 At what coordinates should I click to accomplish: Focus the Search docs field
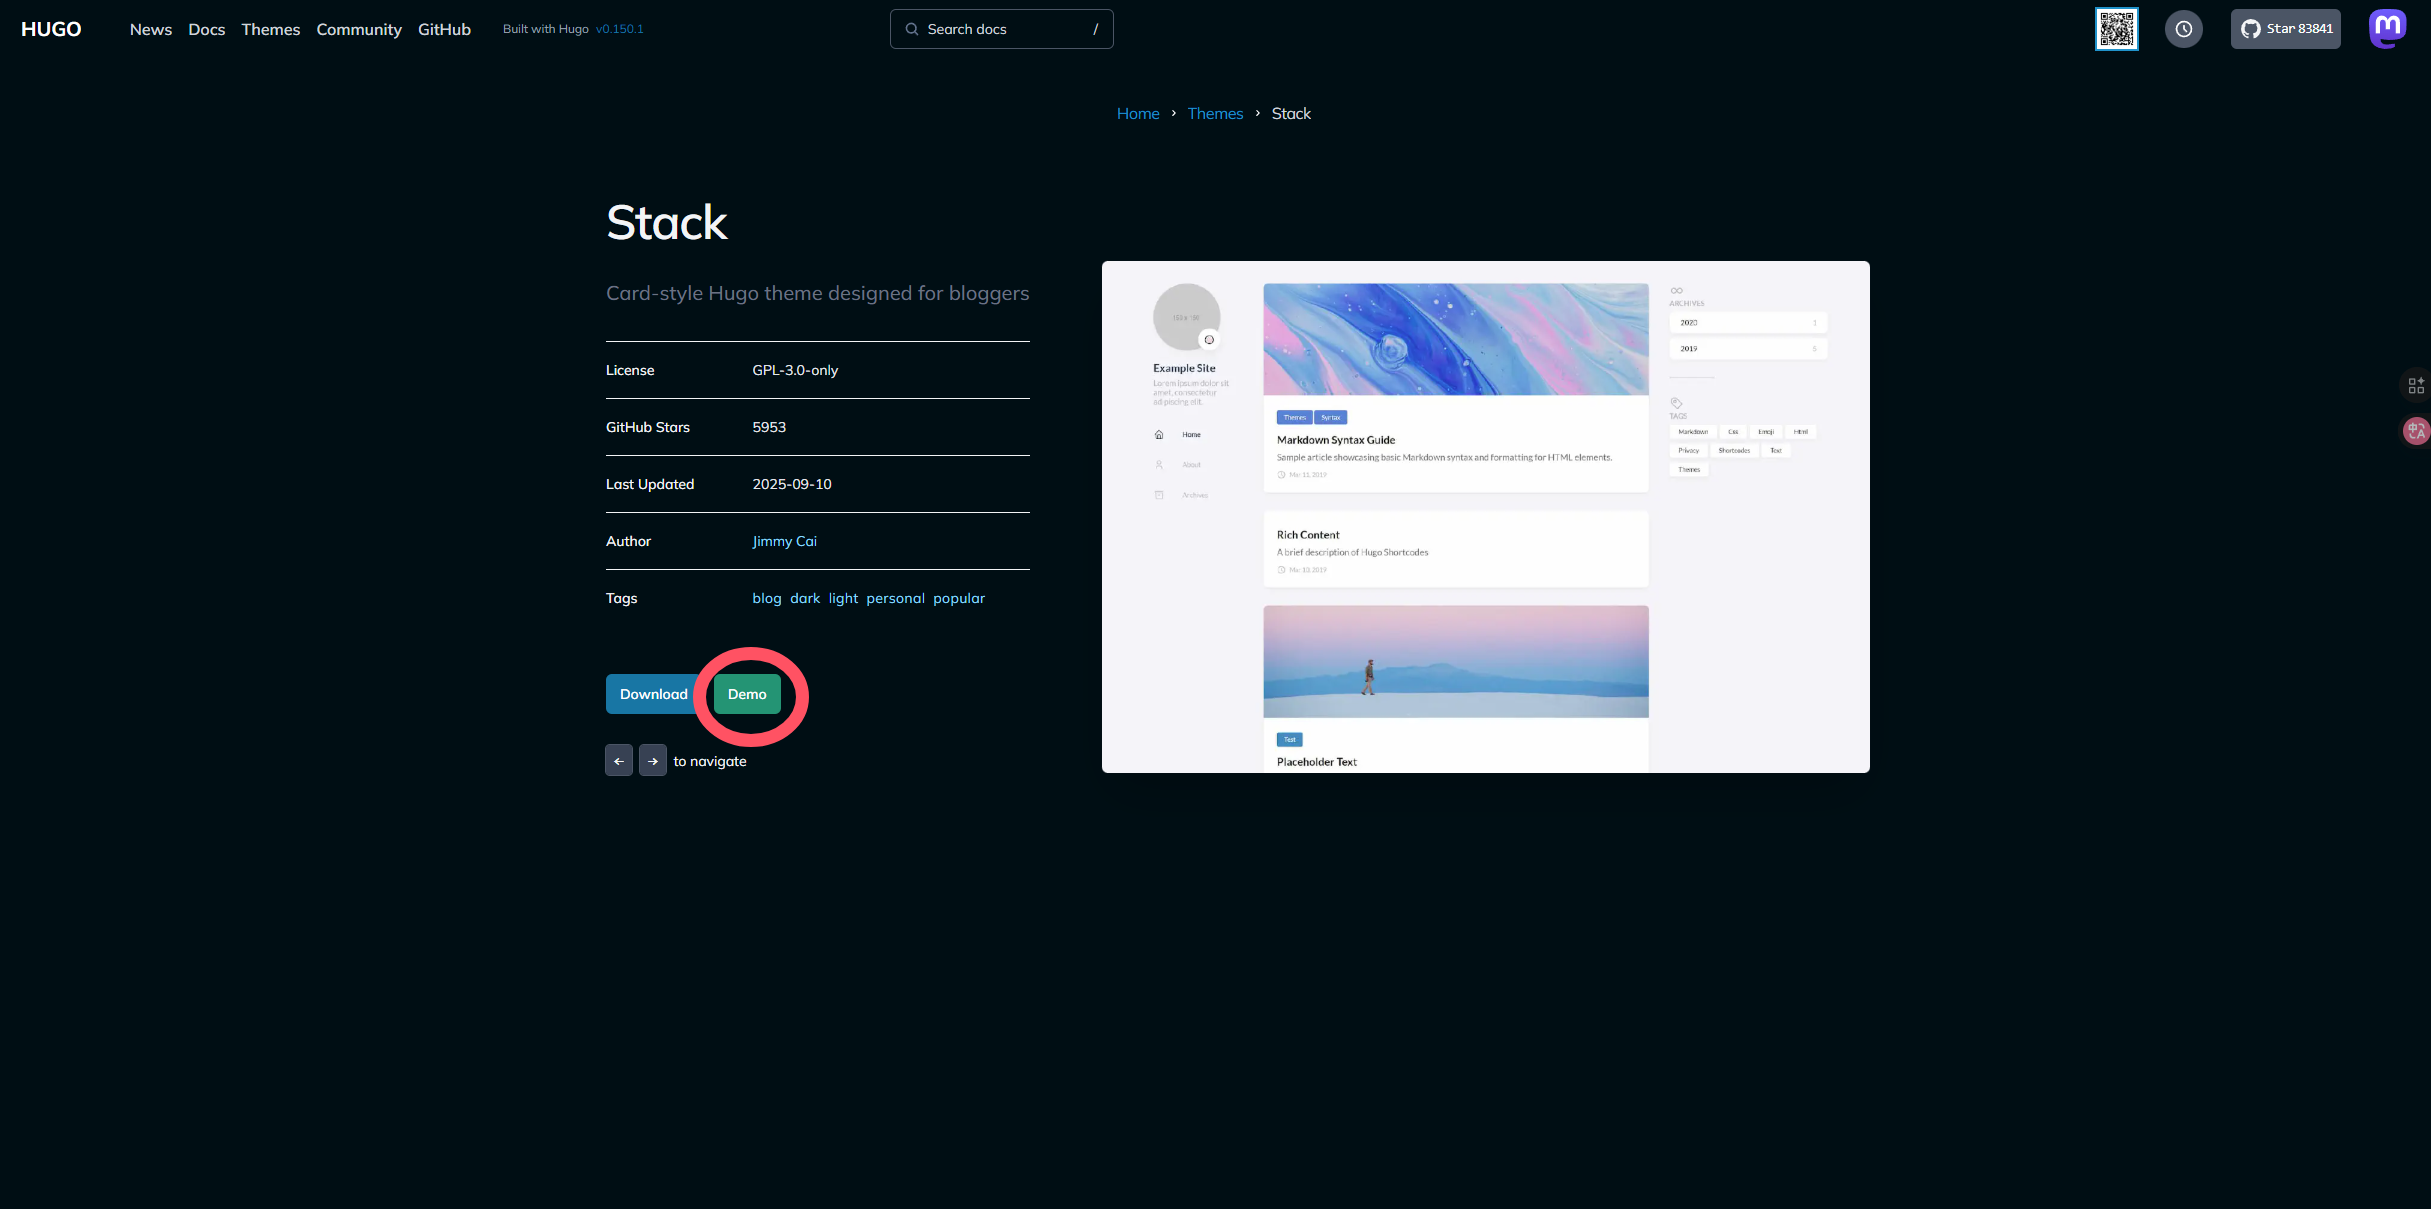coord(1001,29)
